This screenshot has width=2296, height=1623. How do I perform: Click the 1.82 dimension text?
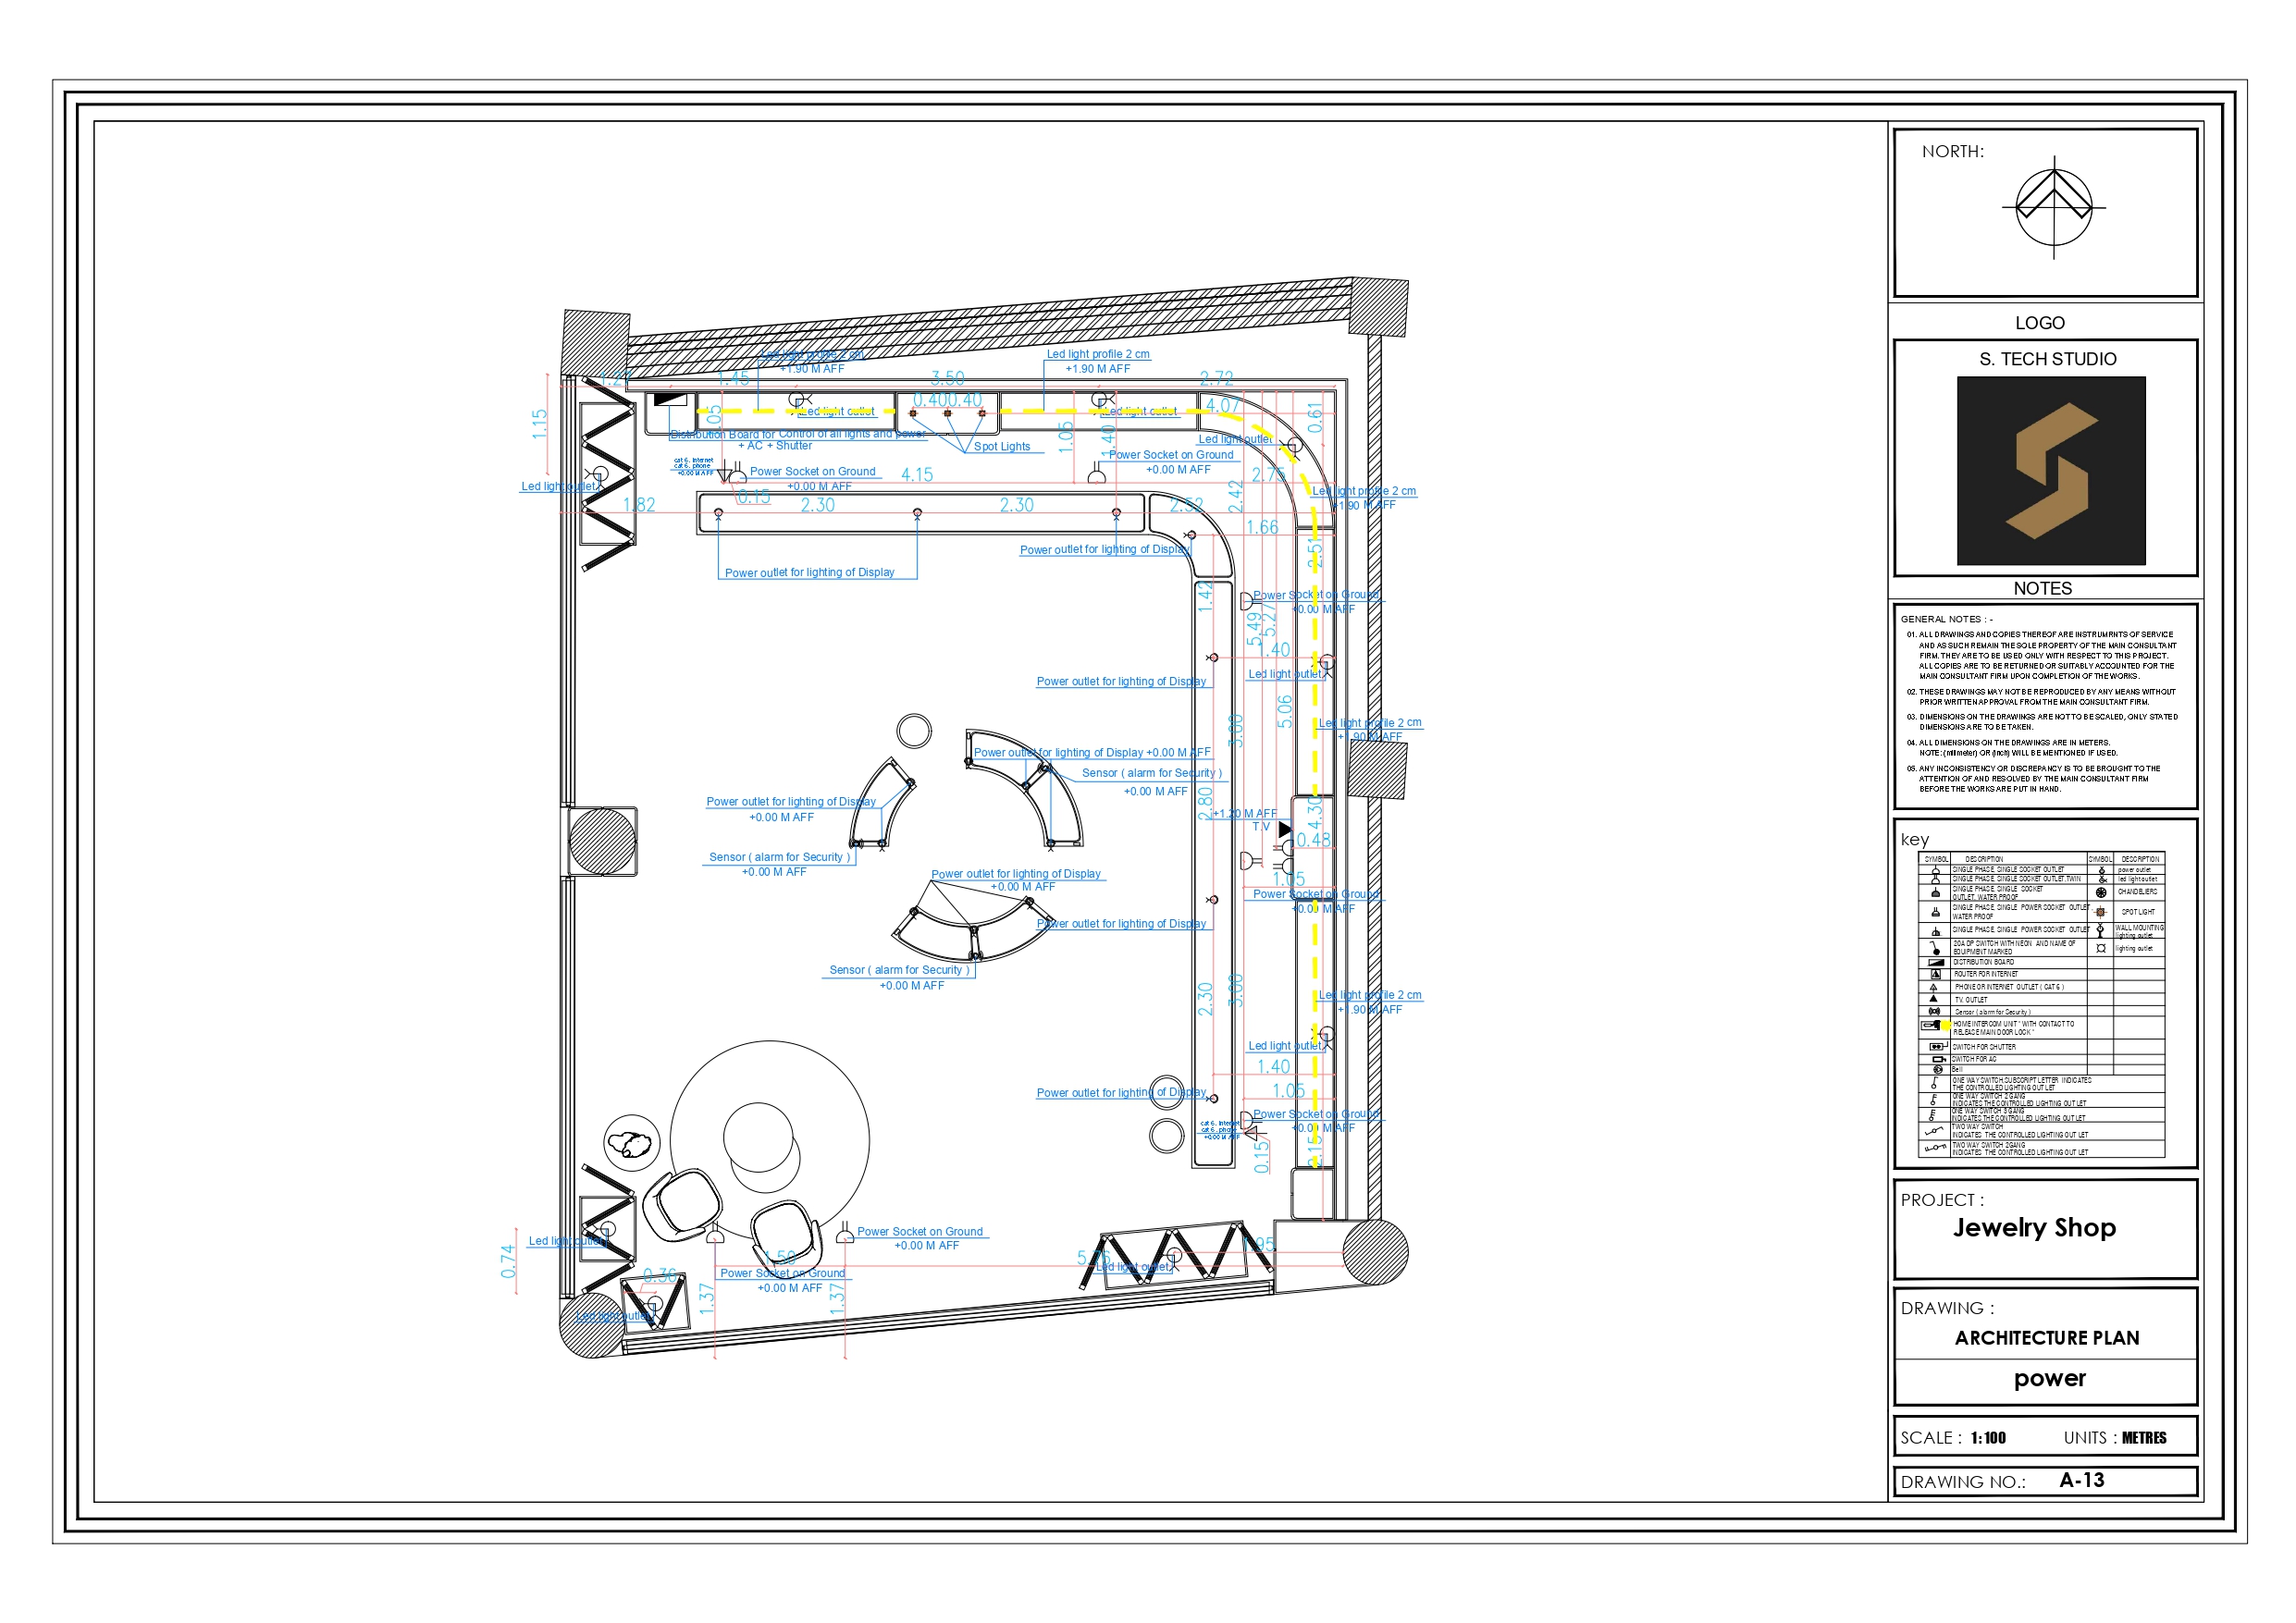coord(639,505)
